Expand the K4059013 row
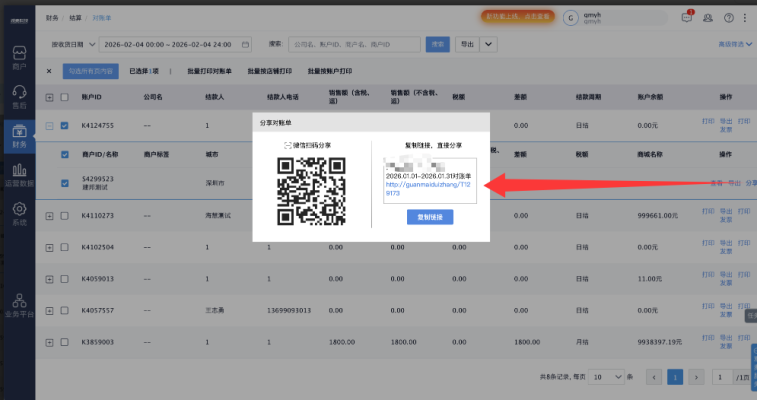The height and width of the screenshot is (400, 757). 49,279
